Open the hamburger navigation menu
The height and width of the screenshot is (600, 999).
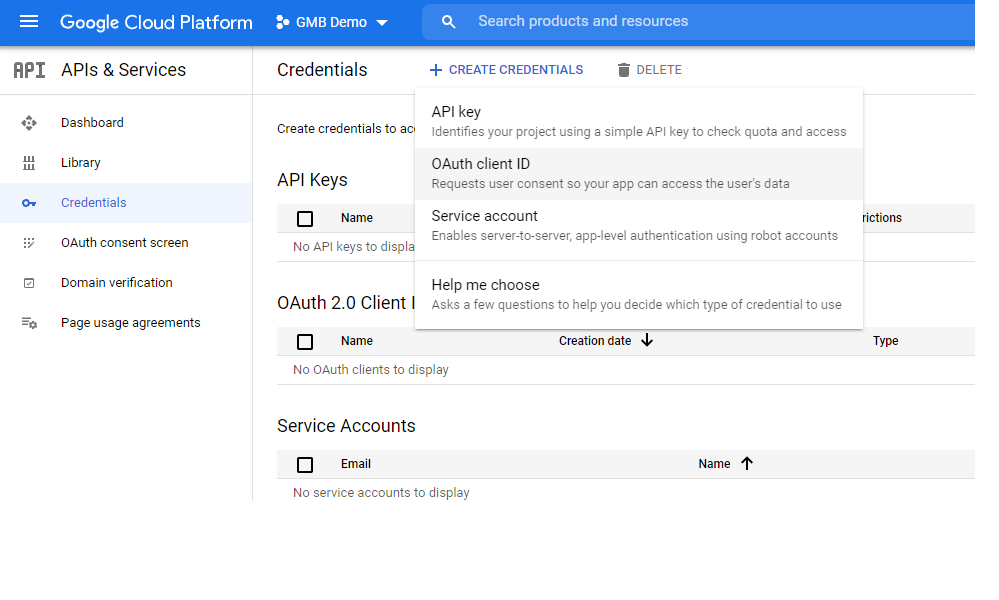tap(29, 22)
